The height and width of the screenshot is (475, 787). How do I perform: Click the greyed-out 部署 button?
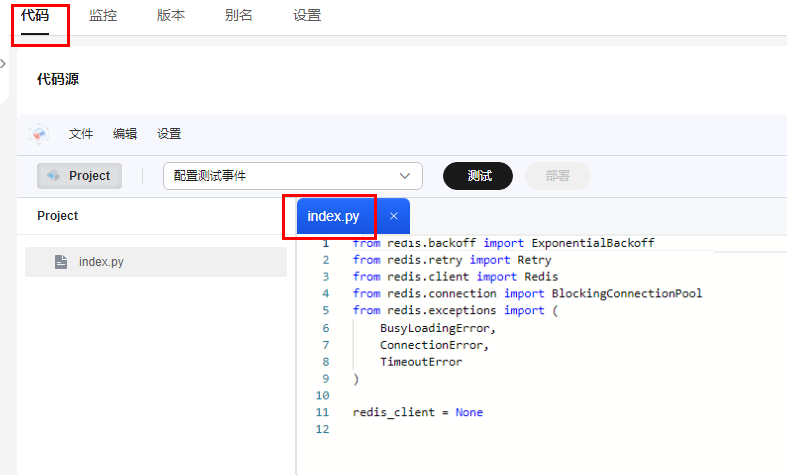coord(557,176)
